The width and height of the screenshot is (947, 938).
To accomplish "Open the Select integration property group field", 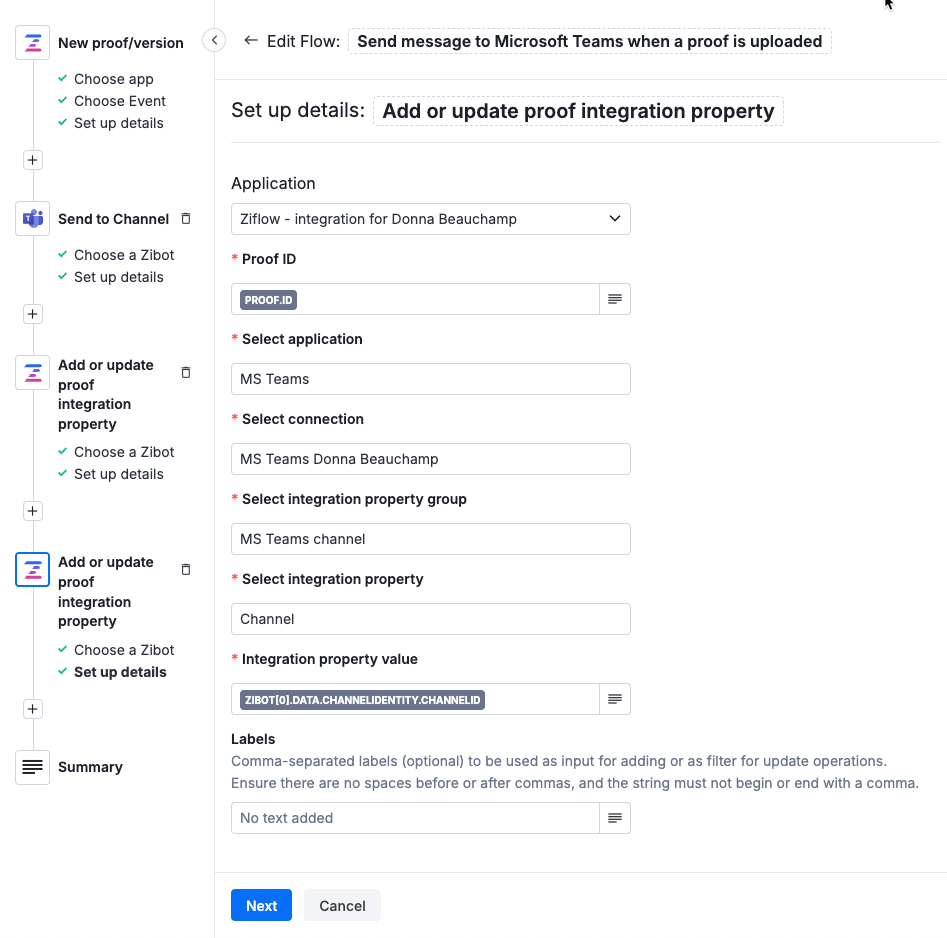I will pos(430,538).
